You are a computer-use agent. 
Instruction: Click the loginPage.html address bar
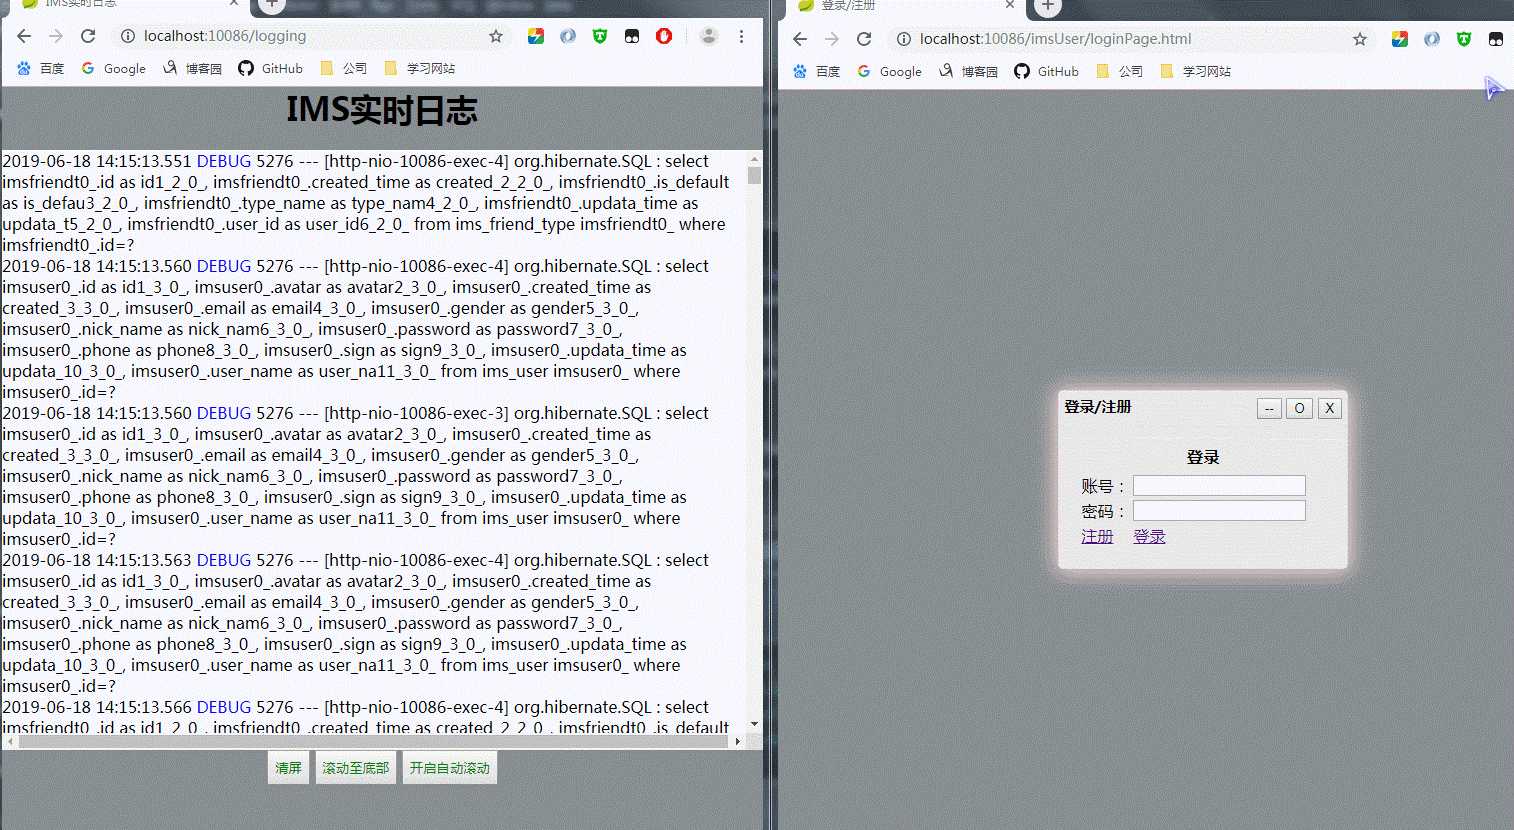point(1130,39)
